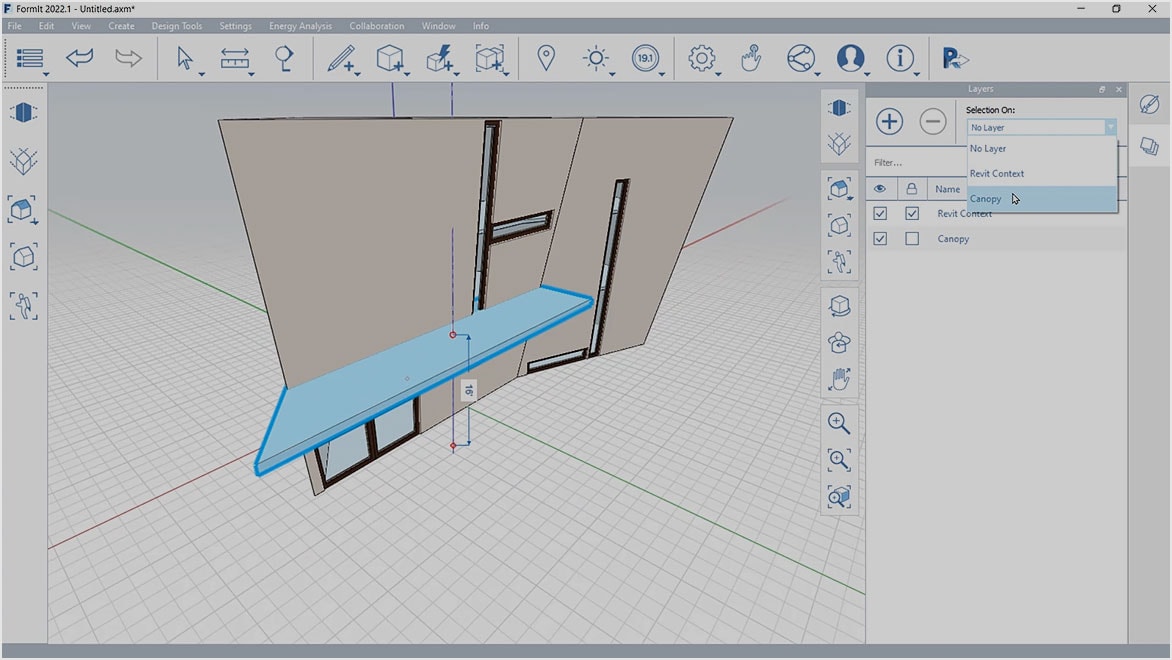Open the Shapes primitive tool
This screenshot has height=660, width=1172.
click(x=390, y=58)
